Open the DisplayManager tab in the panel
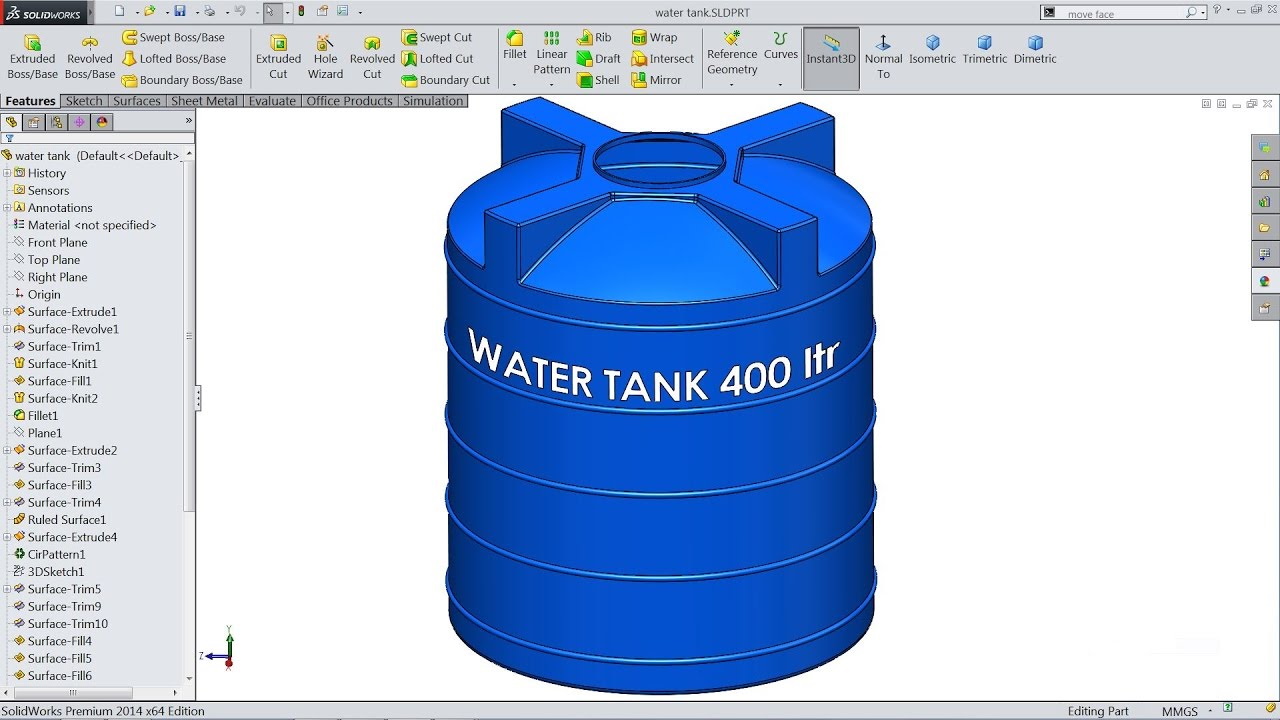This screenshot has width=1280, height=720. coord(101,122)
